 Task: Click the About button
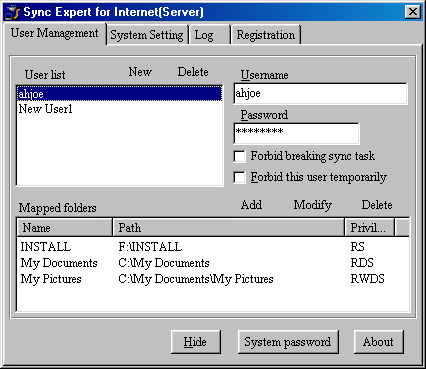[378, 342]
